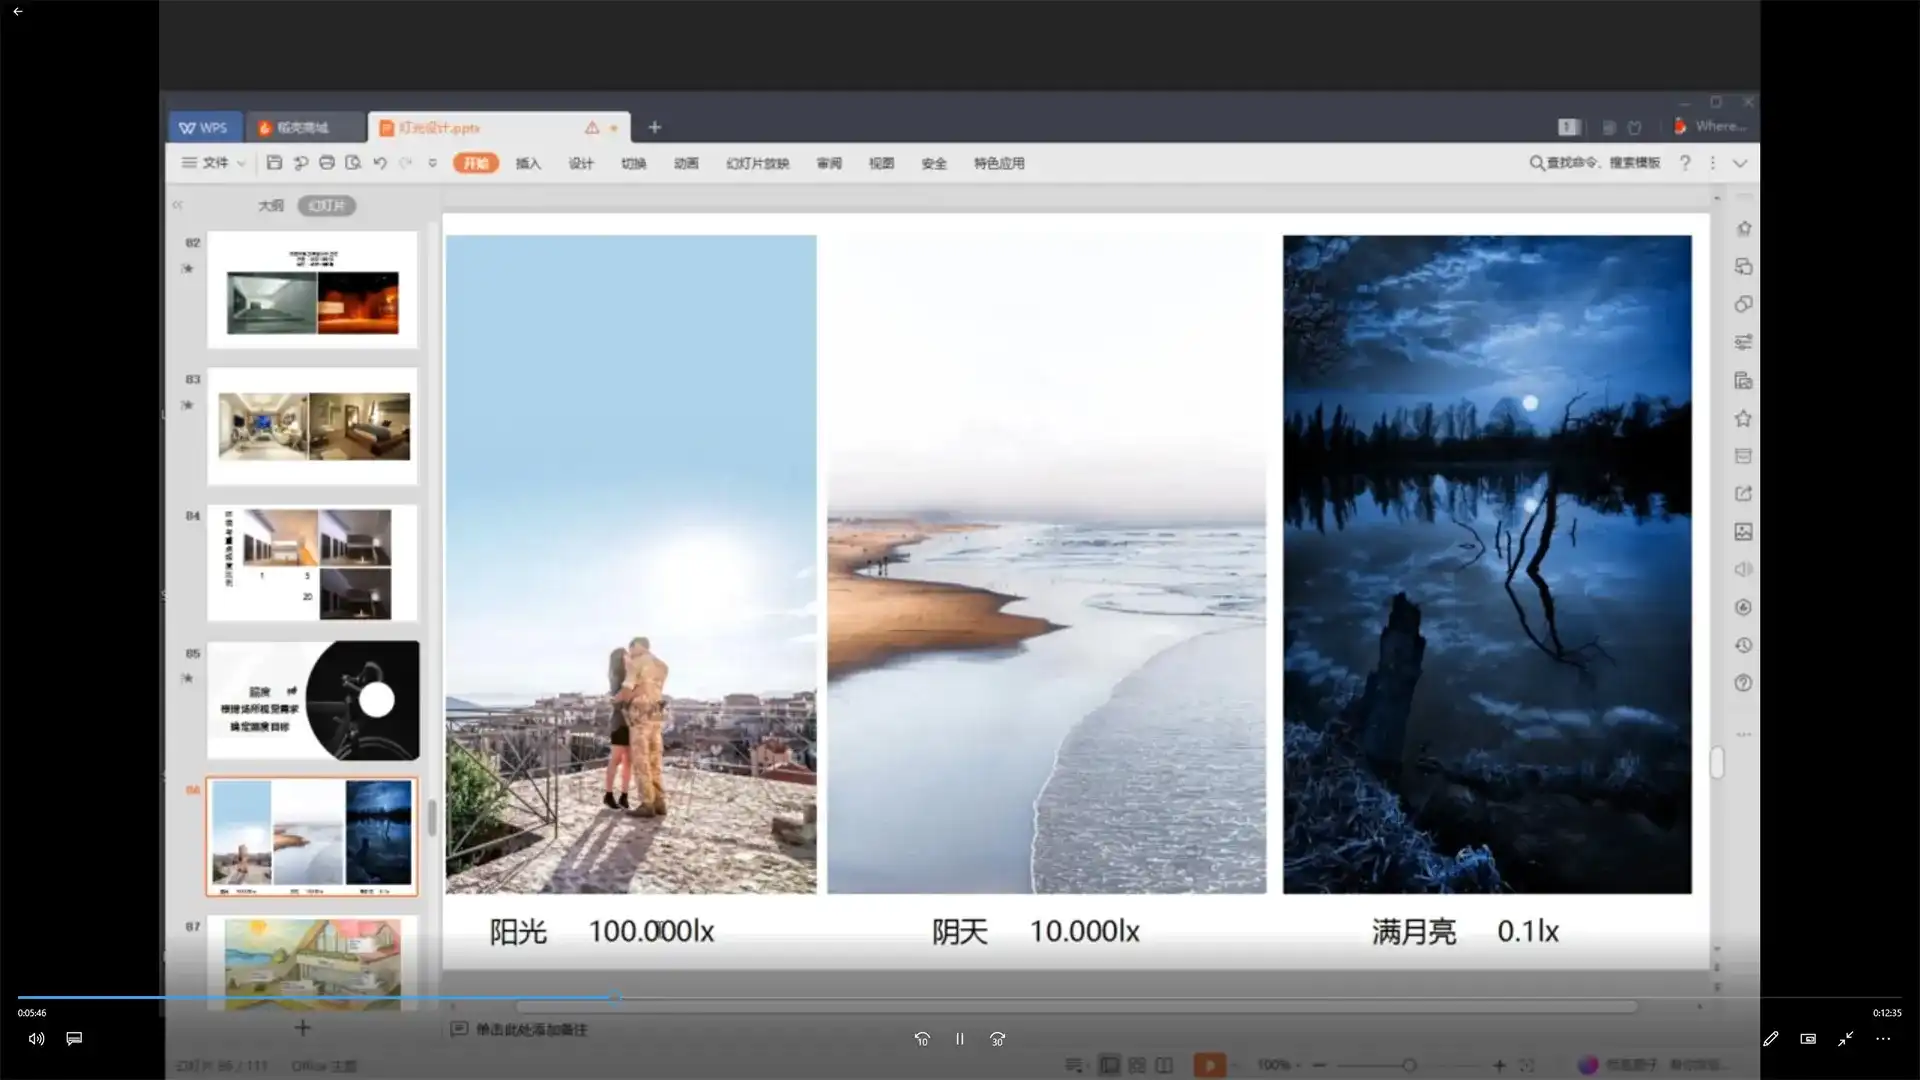Open the picture icon in the right sidebar

click(1743, 532)
